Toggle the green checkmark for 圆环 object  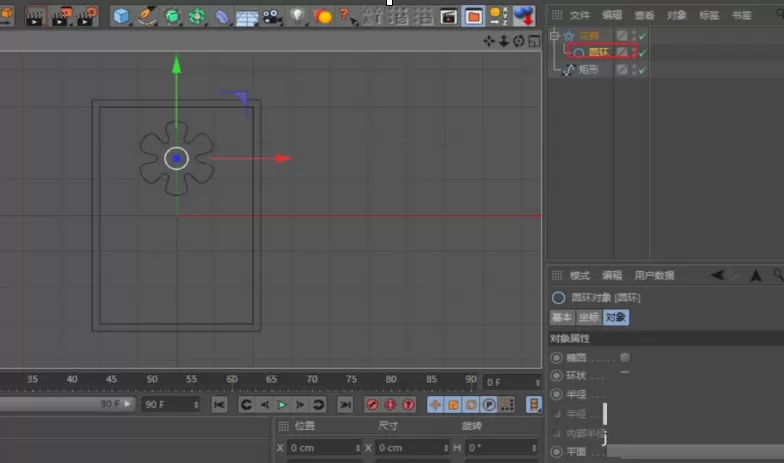(642, 52)
